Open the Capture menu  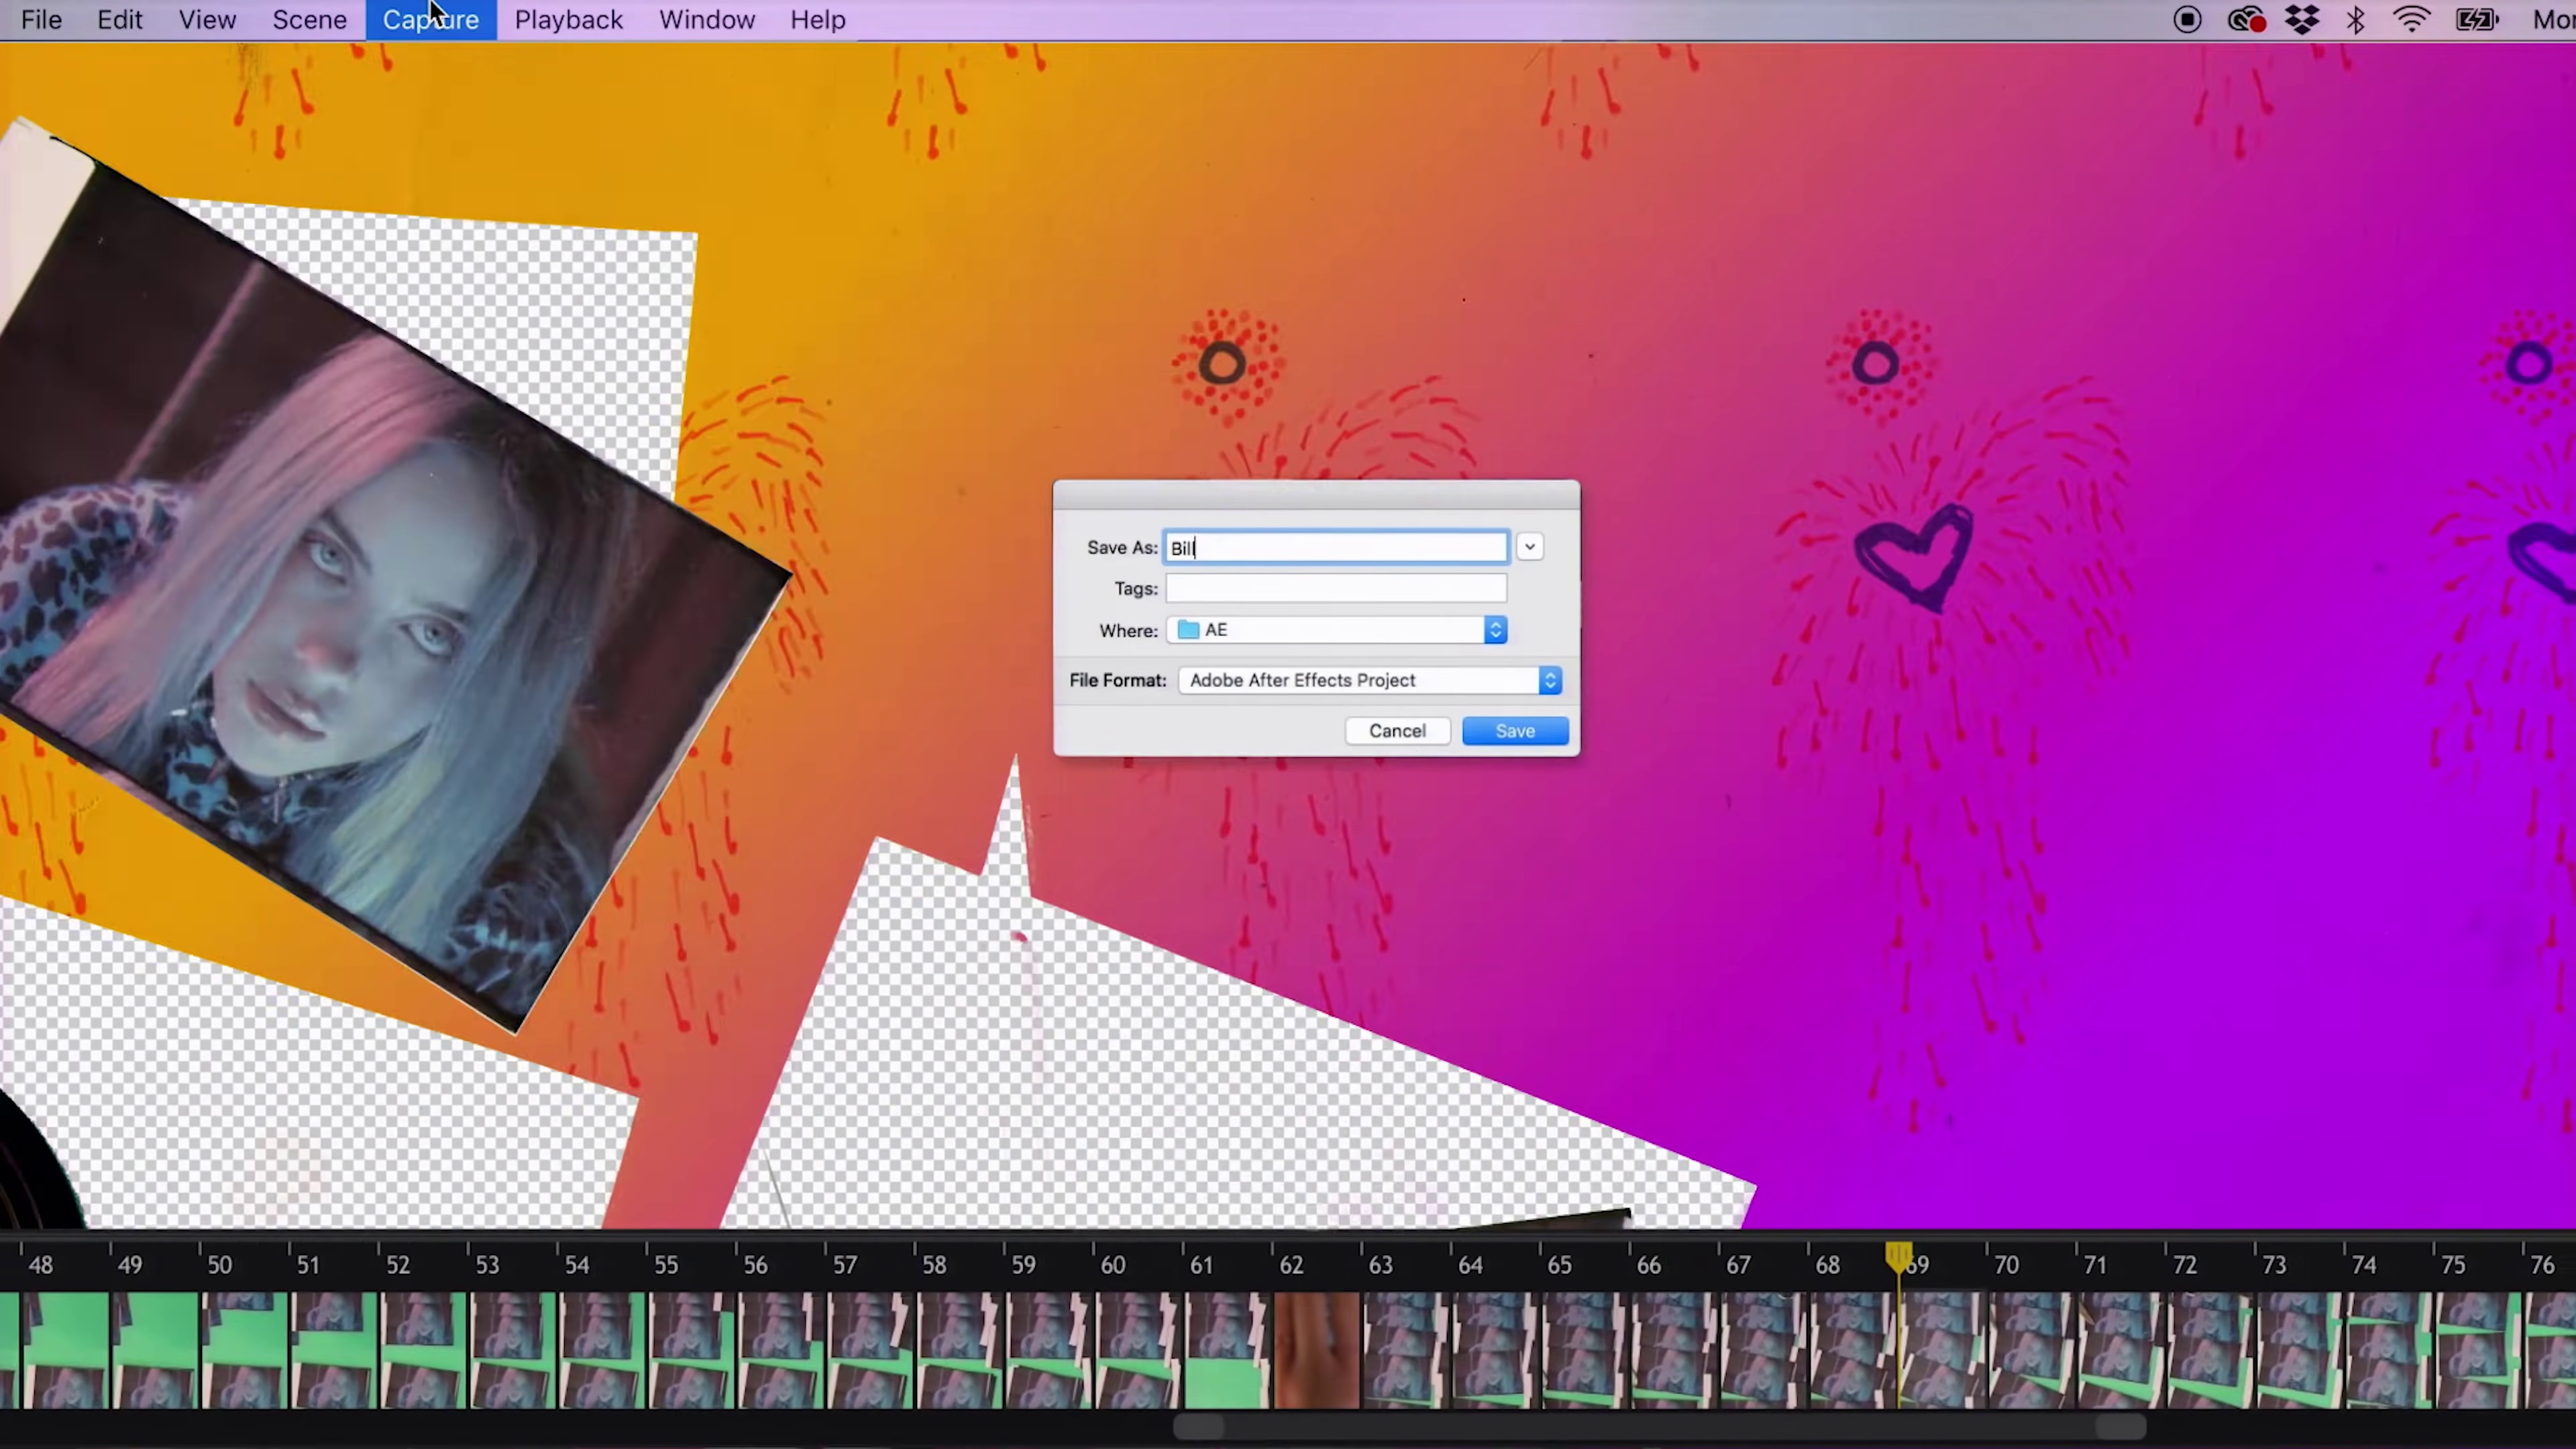(430, 20)
